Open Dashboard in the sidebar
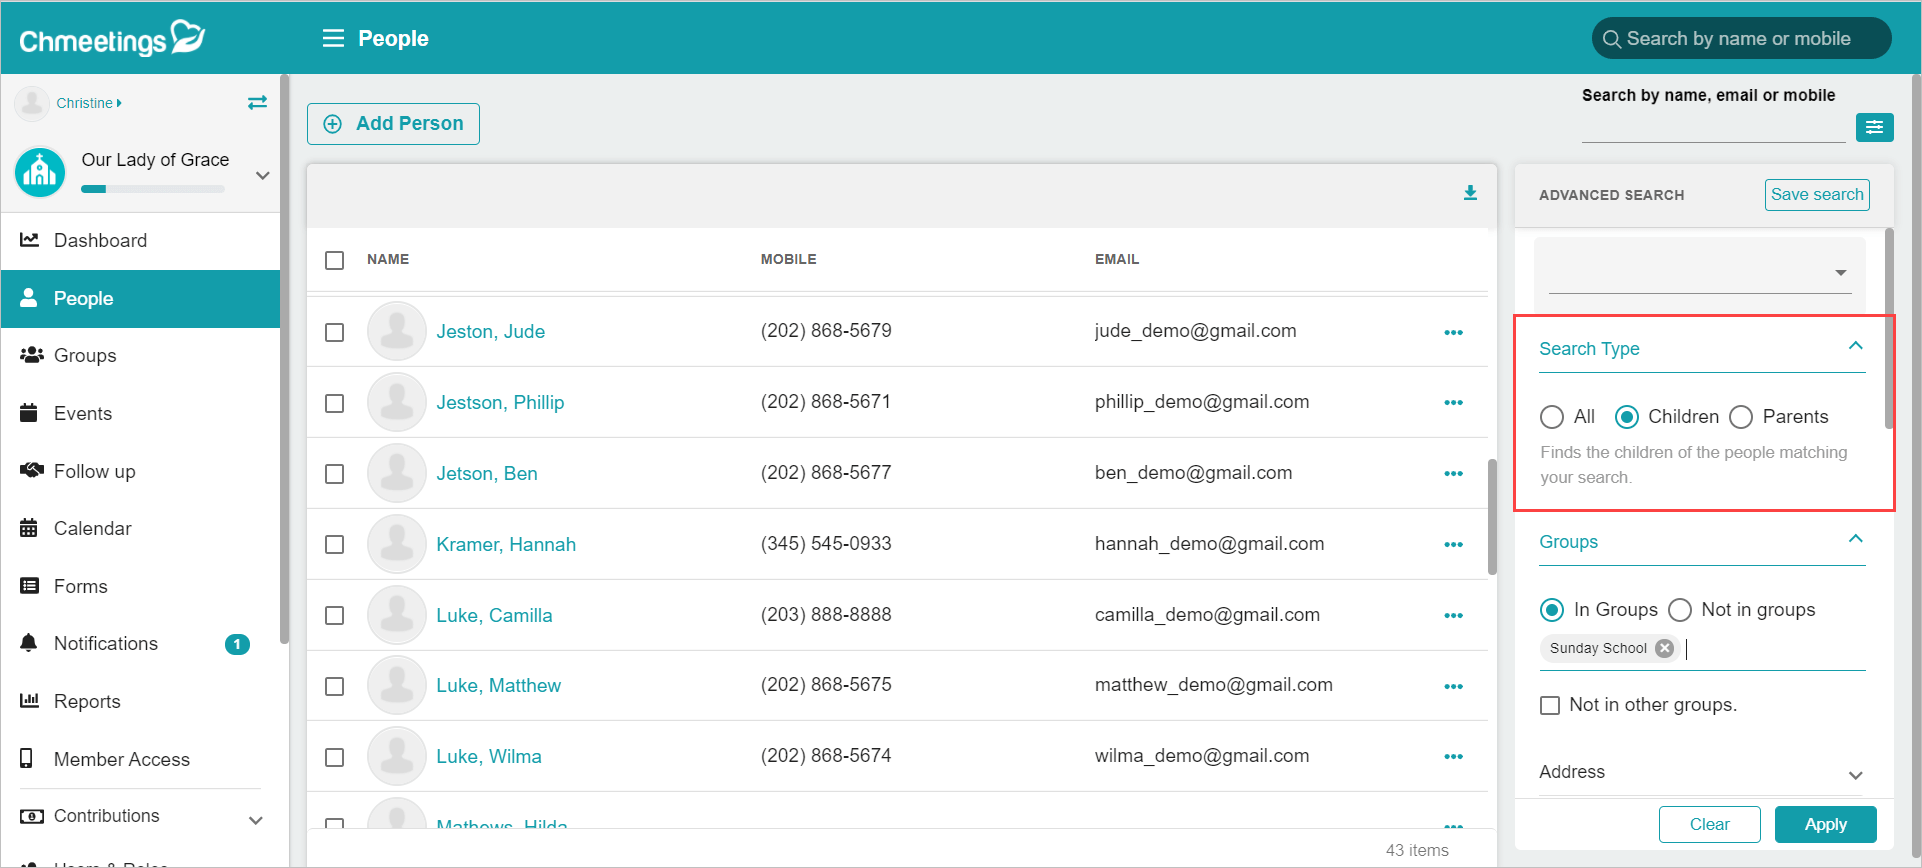The height and width of the screenshot is (868, 1922). (x=140, y=241)
